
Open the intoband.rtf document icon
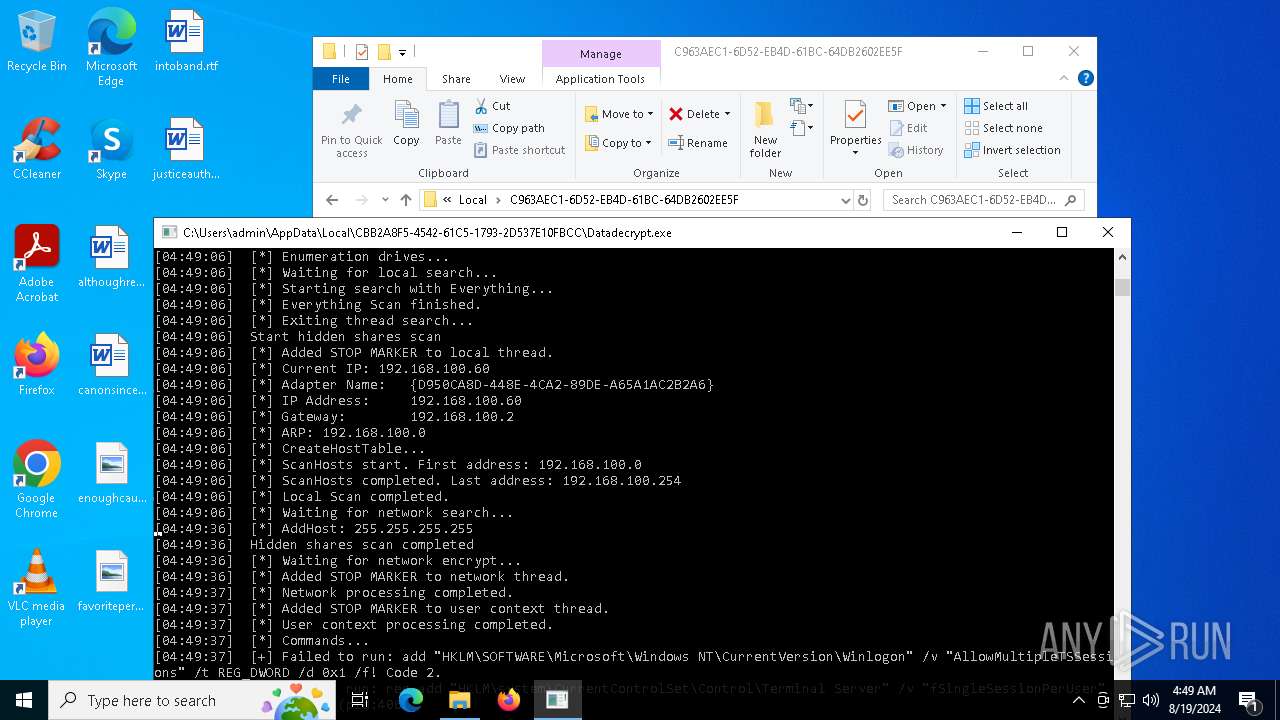(x=185, y=42)
